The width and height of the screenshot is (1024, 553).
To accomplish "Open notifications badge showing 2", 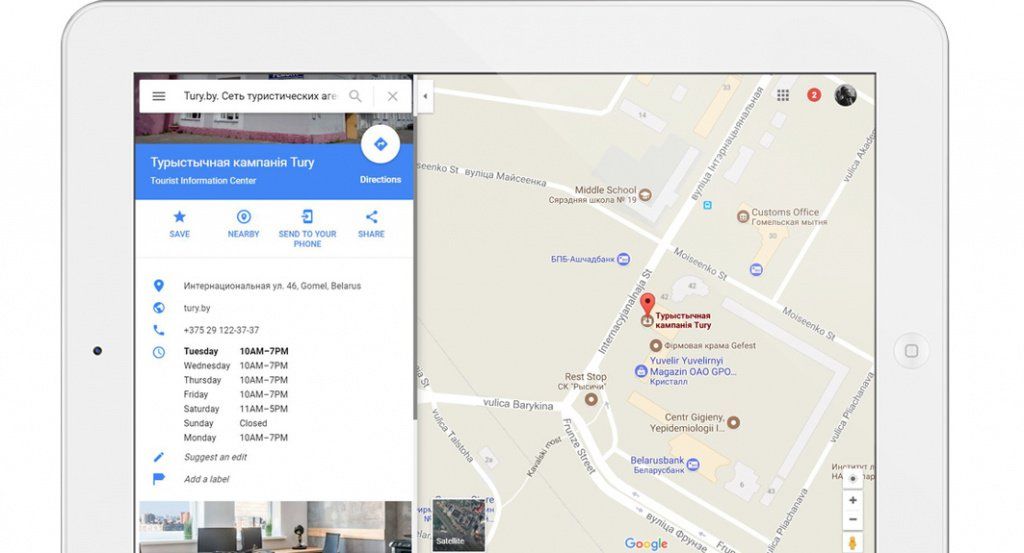I will point(814,95).
